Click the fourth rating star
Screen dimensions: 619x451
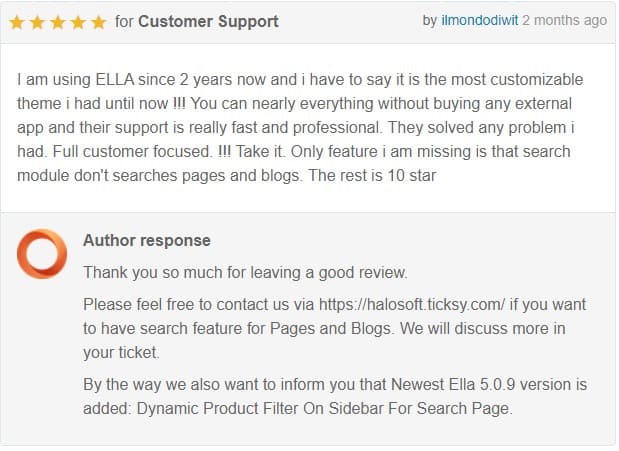click(78, 23)
